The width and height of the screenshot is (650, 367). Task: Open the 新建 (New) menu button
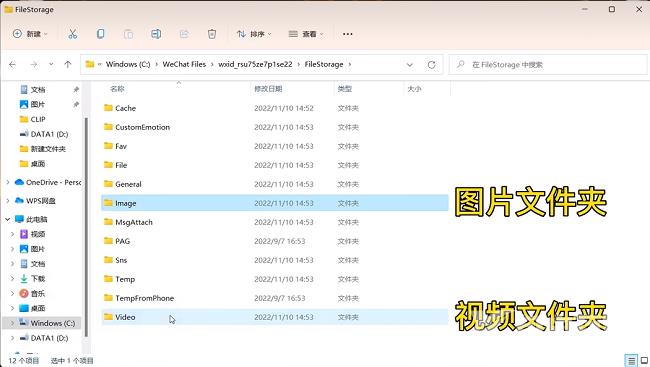(x=30, y=34)
